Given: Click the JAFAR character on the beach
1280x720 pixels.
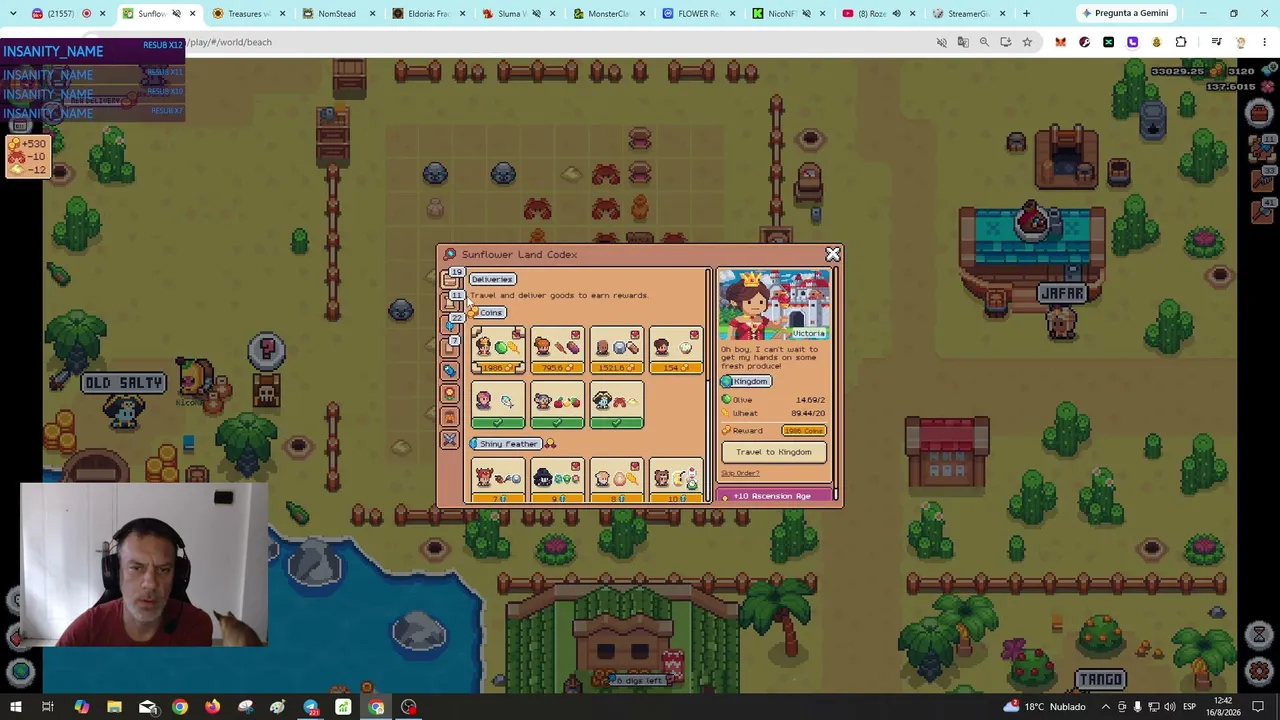Looking at the screenshot, I should pyautogui.click(x=1061, y=322).
